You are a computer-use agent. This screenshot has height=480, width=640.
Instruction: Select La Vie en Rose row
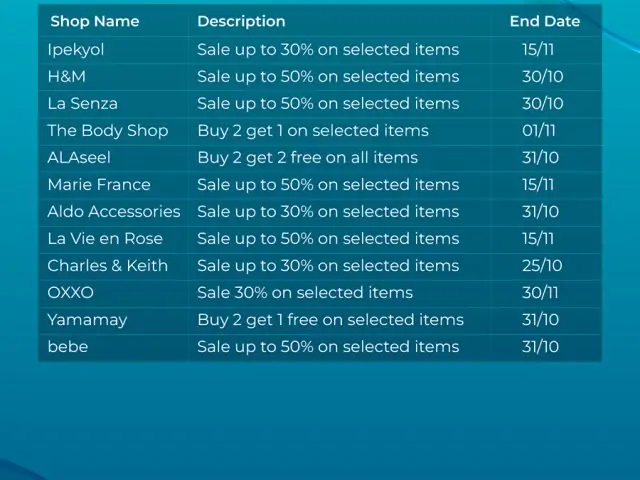(x=320, y=239)
